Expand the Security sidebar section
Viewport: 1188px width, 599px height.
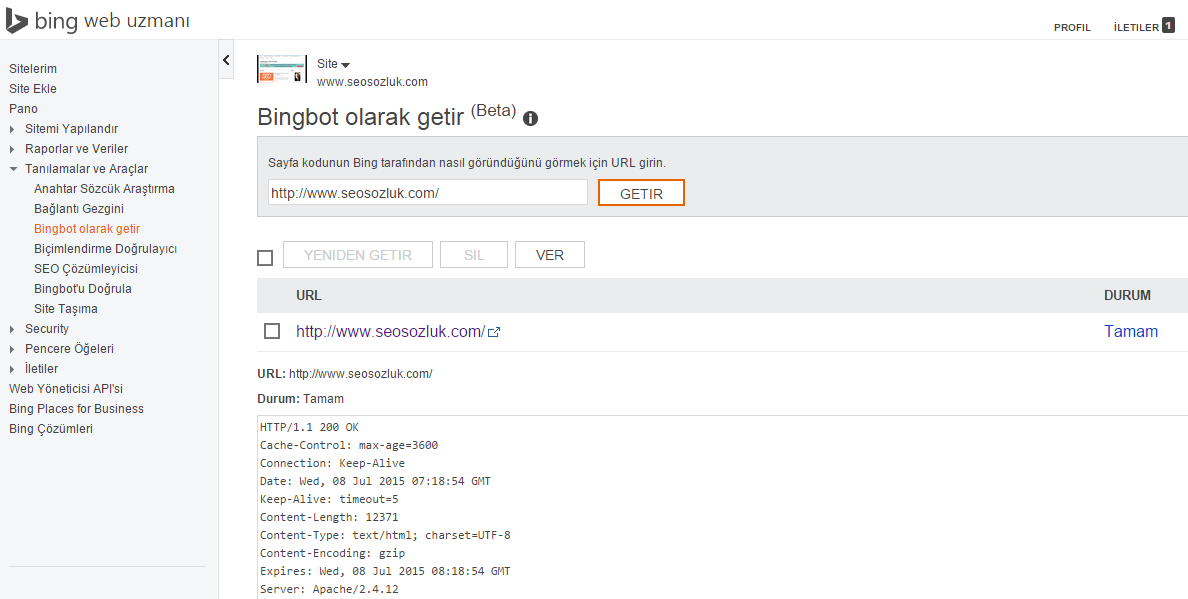(x=13, y=329)
